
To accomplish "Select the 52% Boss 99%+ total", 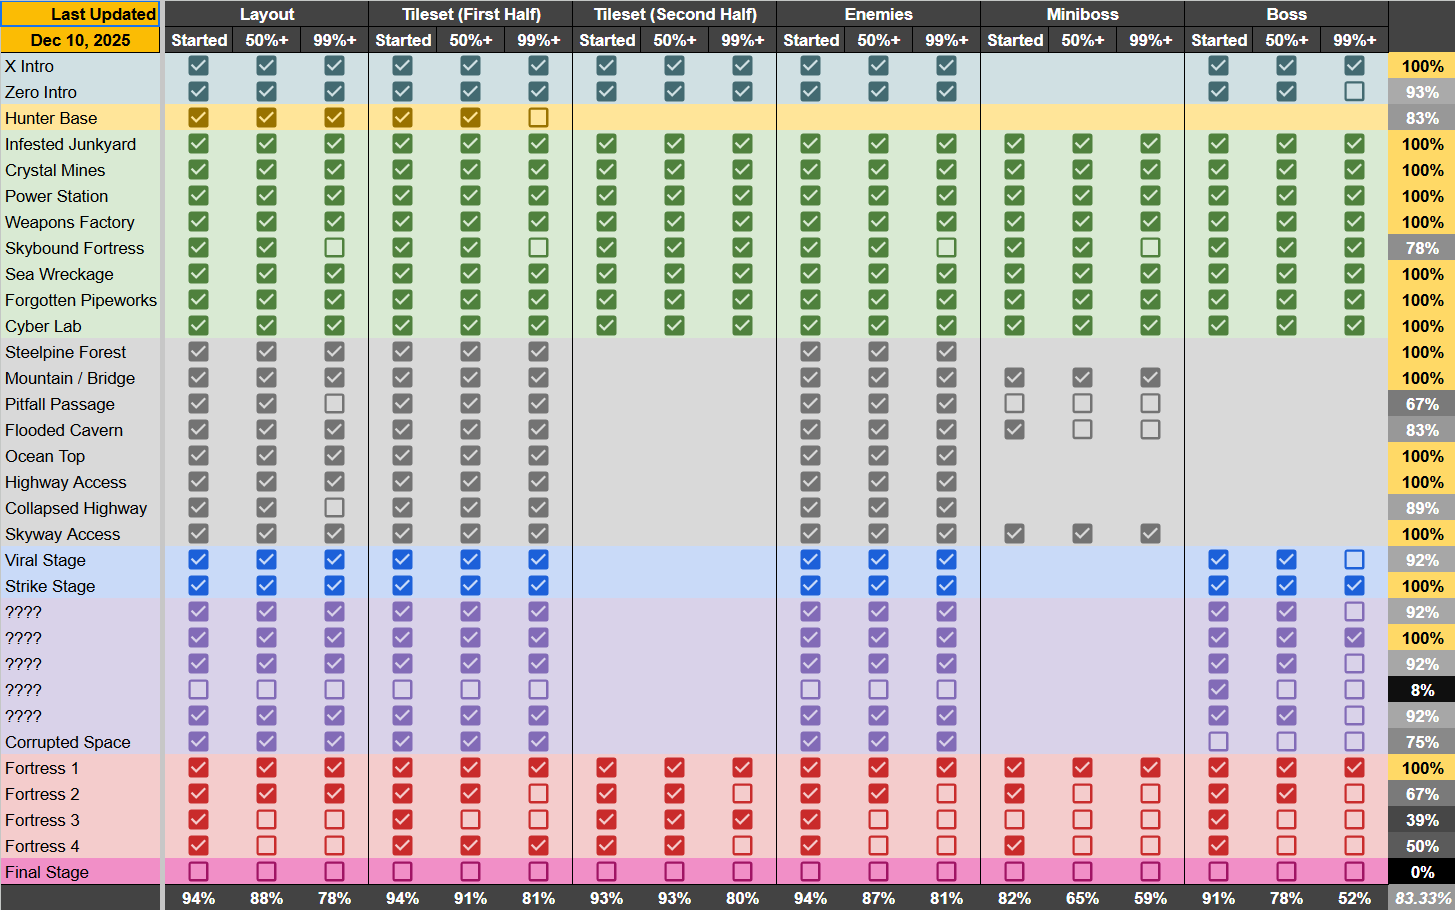I will pyautogui.click(x=1354, y=898).
